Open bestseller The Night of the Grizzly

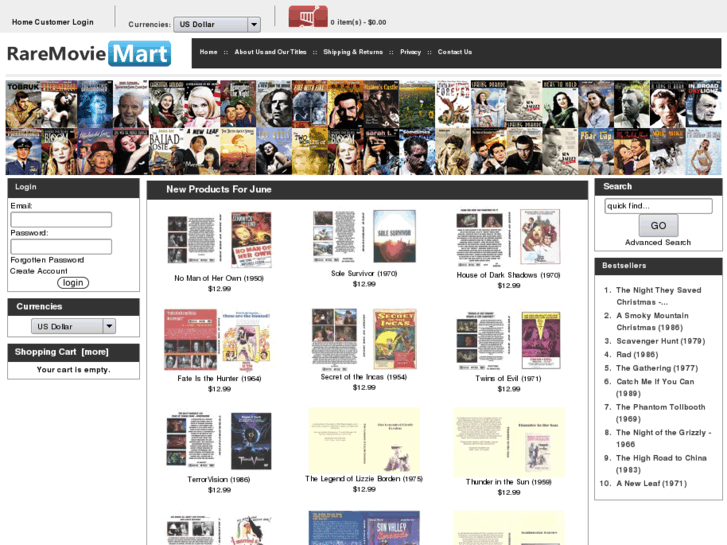663,438
